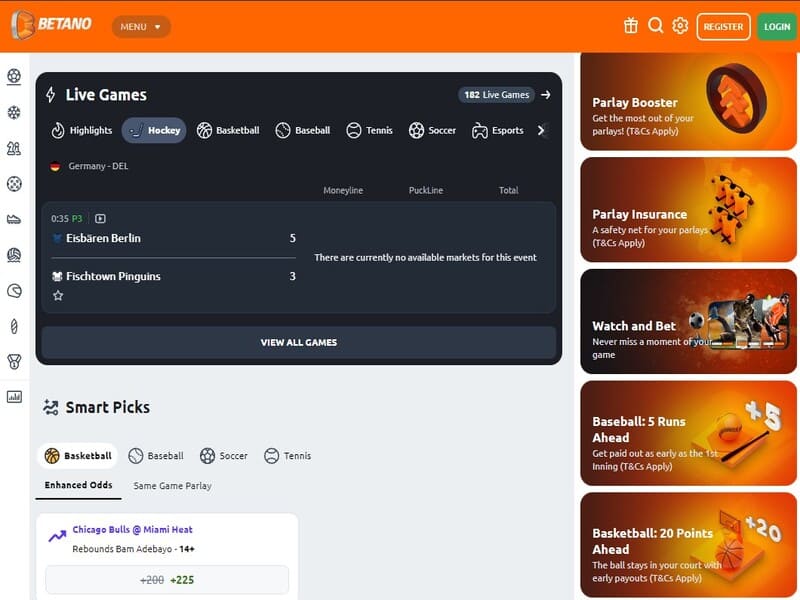This screenshot has width=800, height=600.
Task: Click the statistics chart icon in sidebar
Action: point(14,396)
